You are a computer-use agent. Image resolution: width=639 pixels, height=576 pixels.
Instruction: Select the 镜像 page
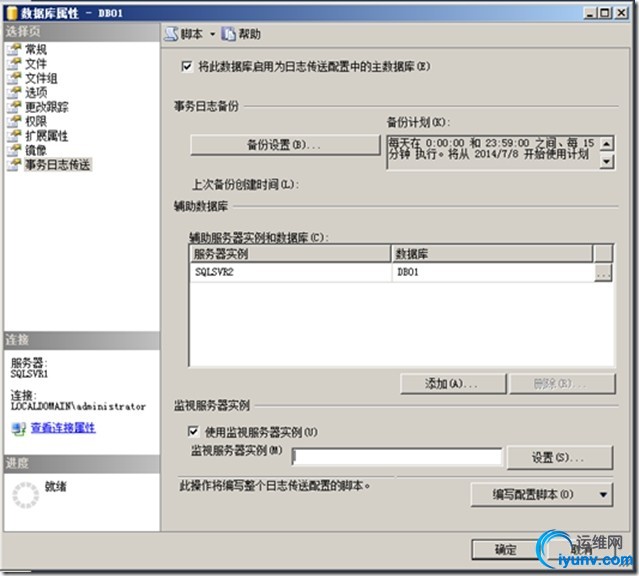(36, 150)
